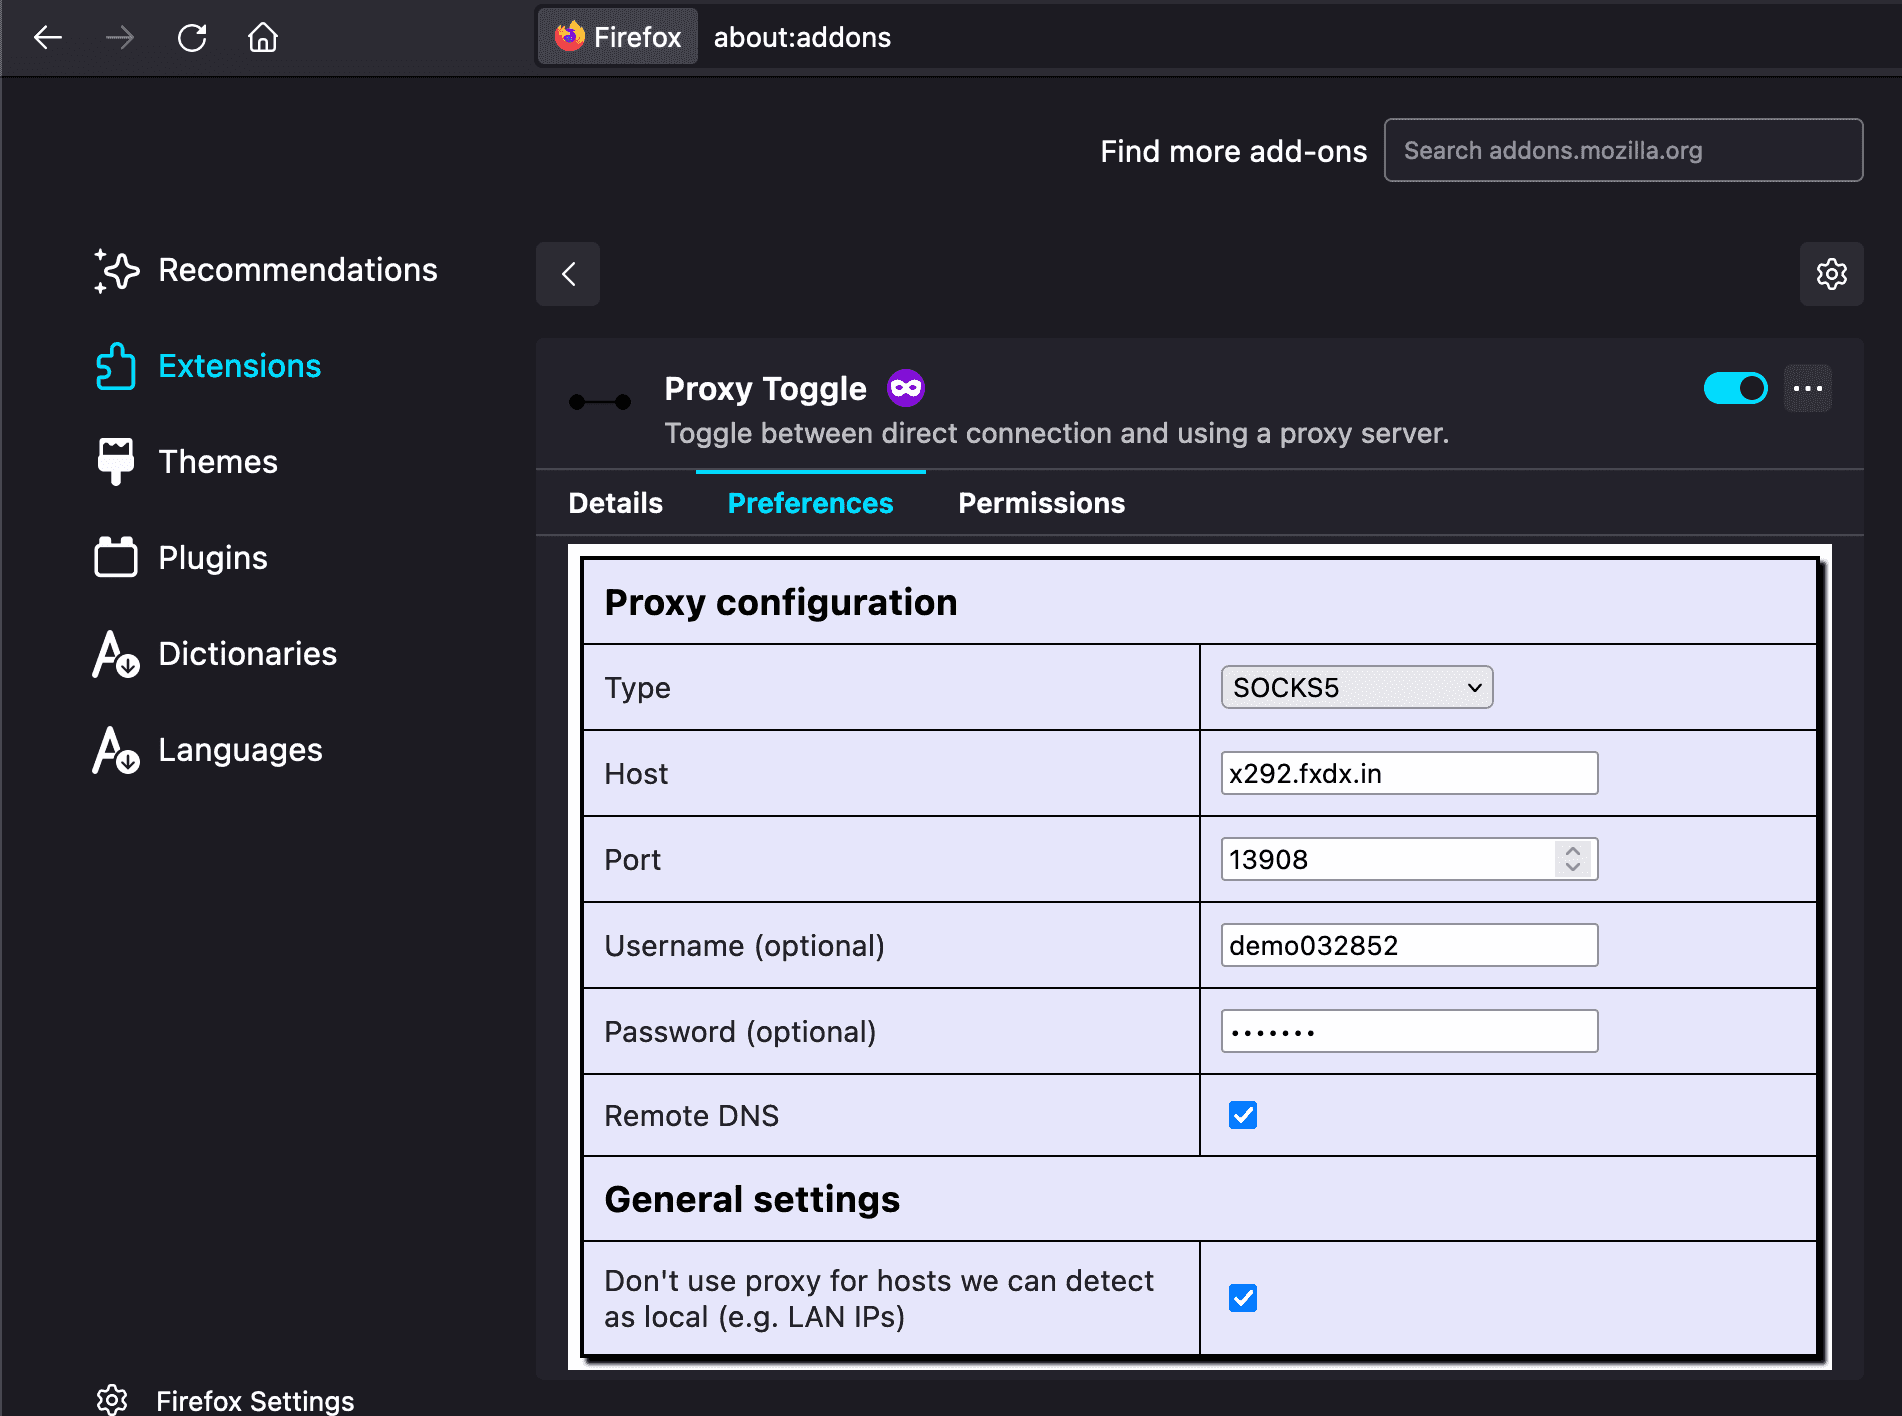
Task: Increment the Port value with stepper
Action: coord(1572,850)
